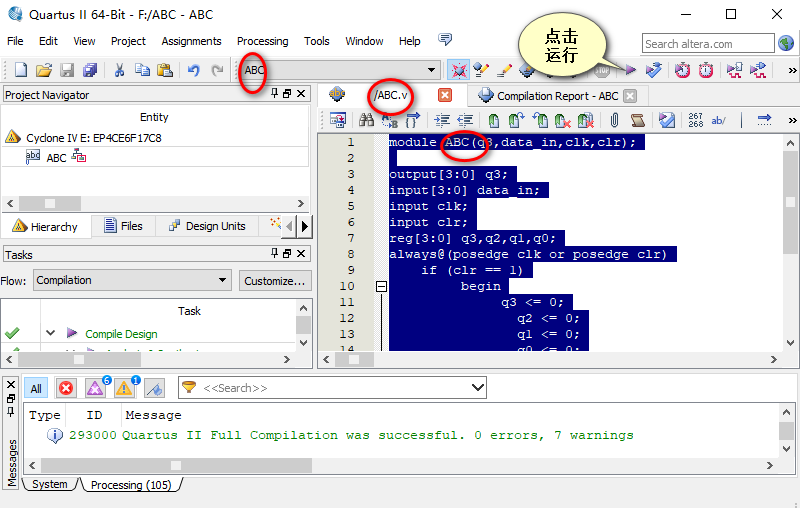Pin the Tasks panel

click(274, 253)
